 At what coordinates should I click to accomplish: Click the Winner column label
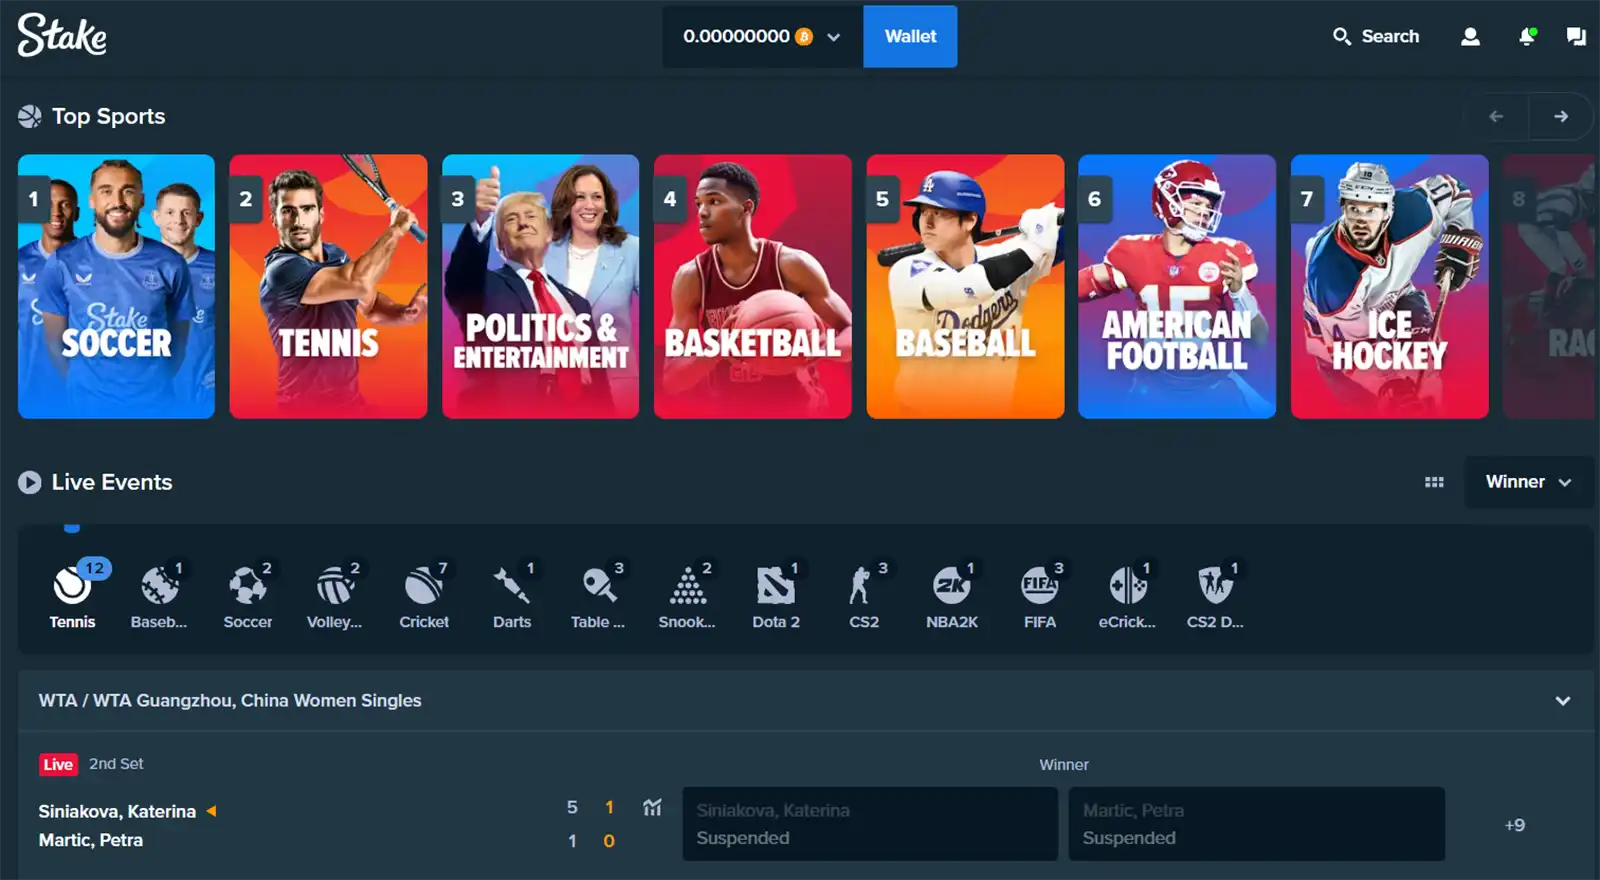(x=1063, y=764)
